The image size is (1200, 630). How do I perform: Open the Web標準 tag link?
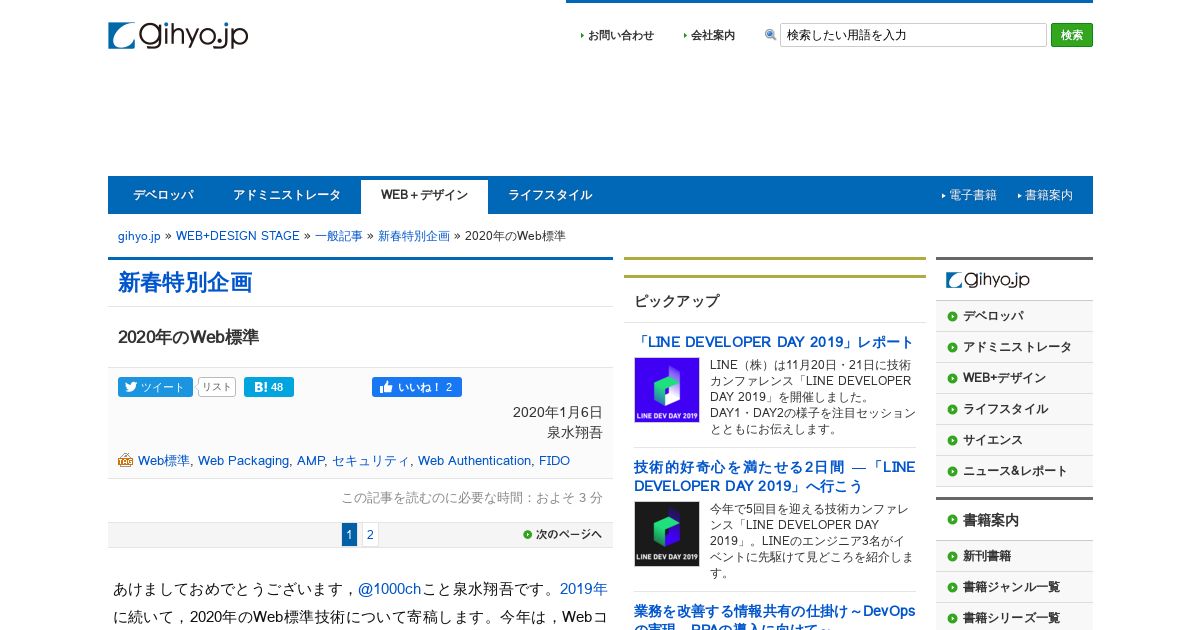point(164,461)
